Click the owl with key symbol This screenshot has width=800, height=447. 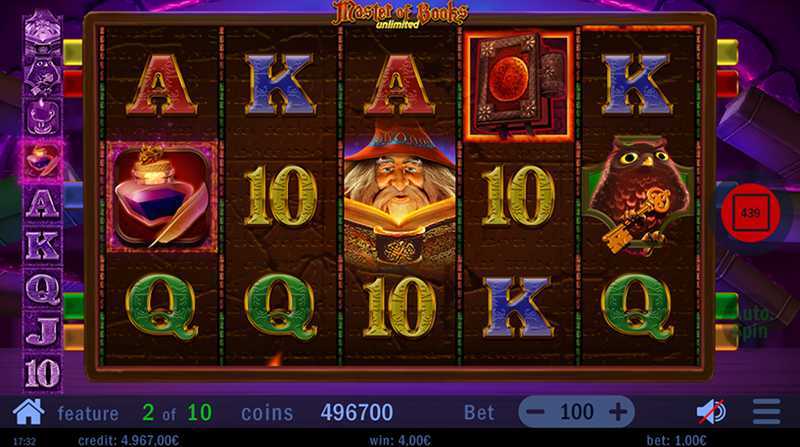tap(637, 195)
